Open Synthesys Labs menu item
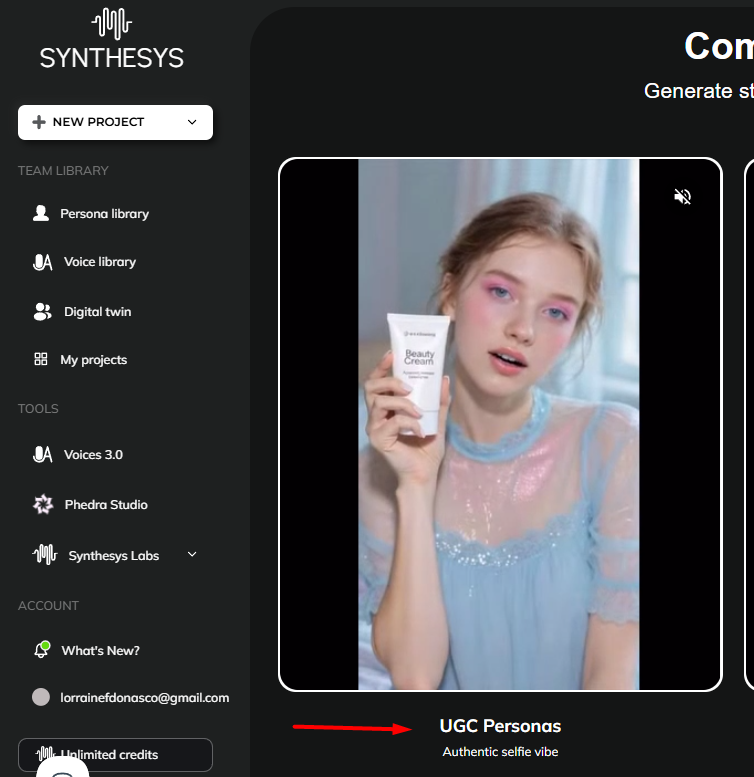 click(x=113, y=555)
